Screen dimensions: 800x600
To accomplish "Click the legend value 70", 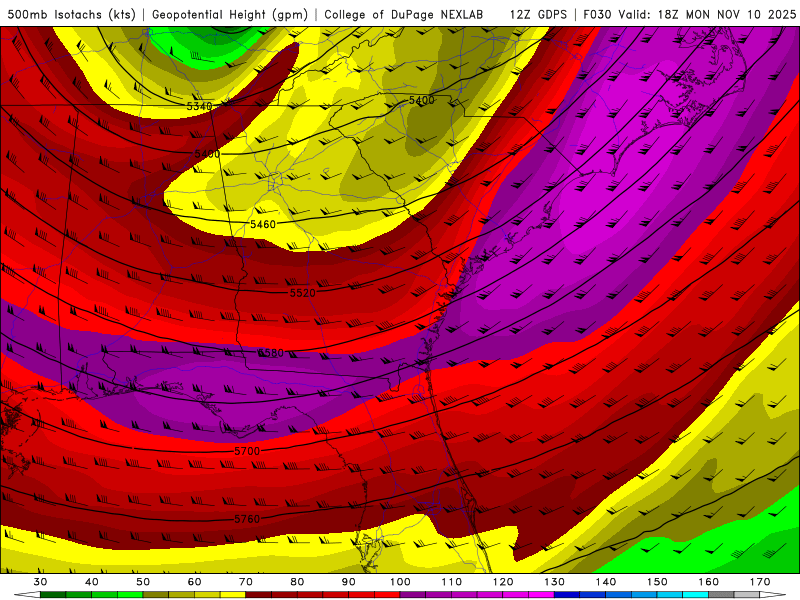I will [x=246, y=582].
